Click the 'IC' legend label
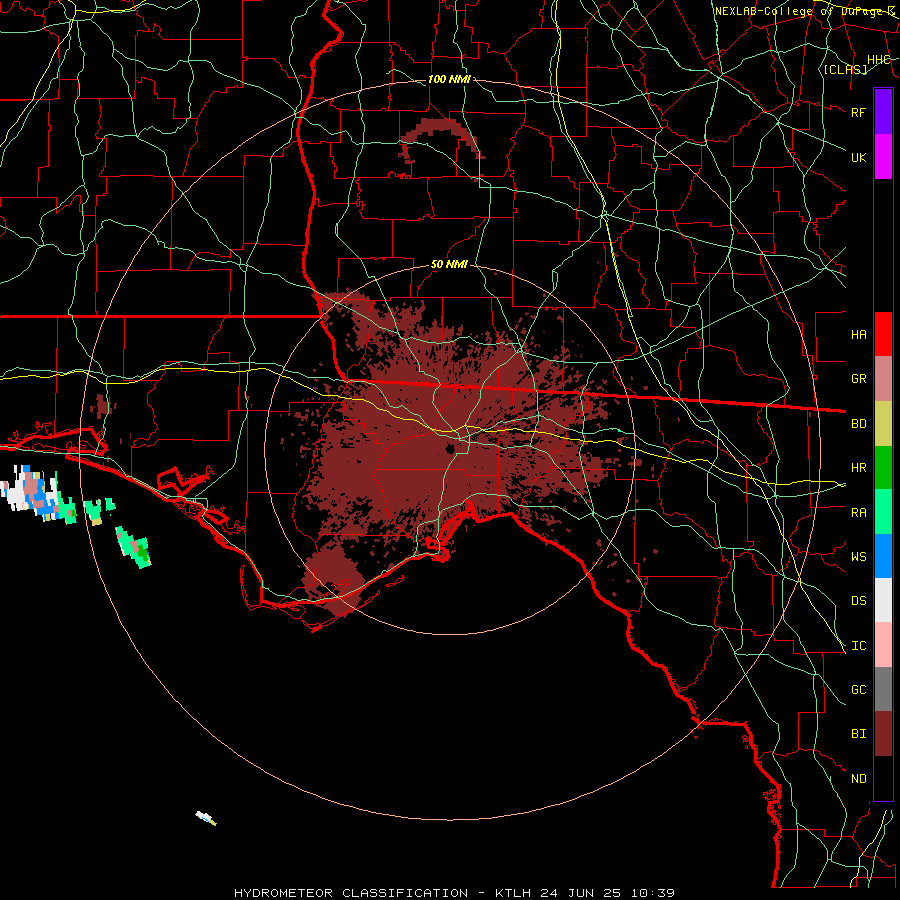The width and height of the screenshot is (900, 900). (858, 646)
